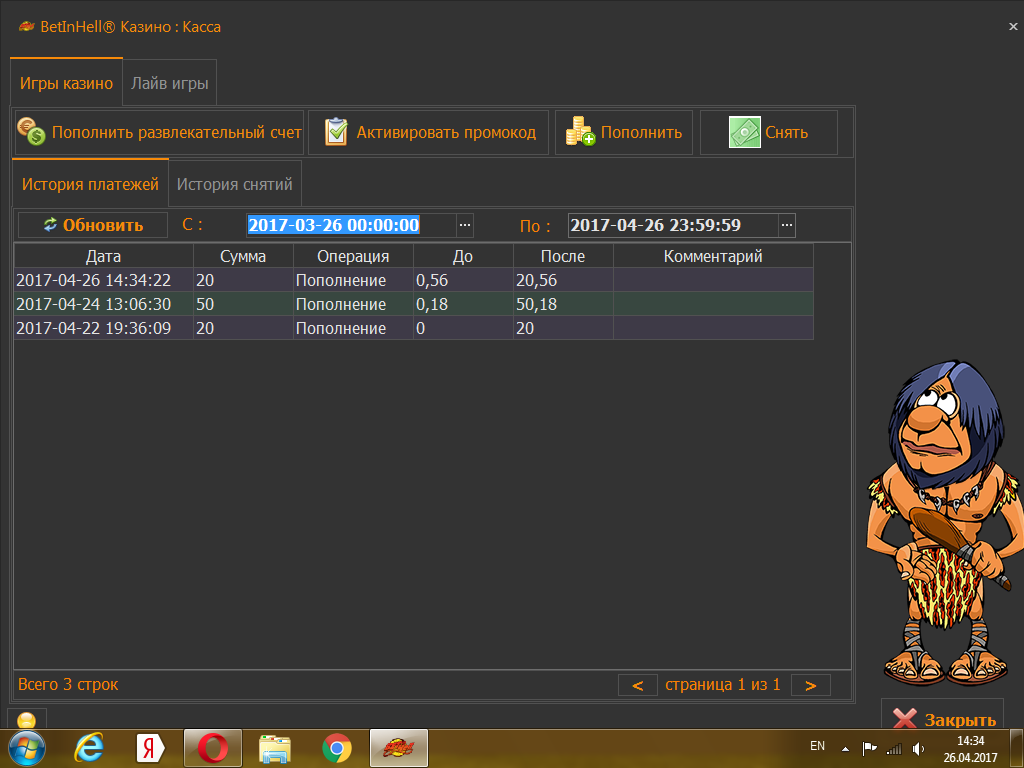1024x768 pixels.
Task: Open Yandex browser from taskbar
Action: pos(151,748)
